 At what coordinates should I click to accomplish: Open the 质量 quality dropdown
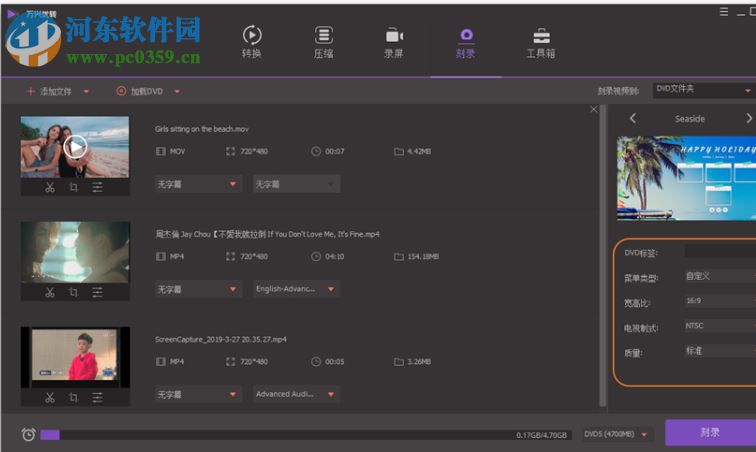click(x=720, y=351)
